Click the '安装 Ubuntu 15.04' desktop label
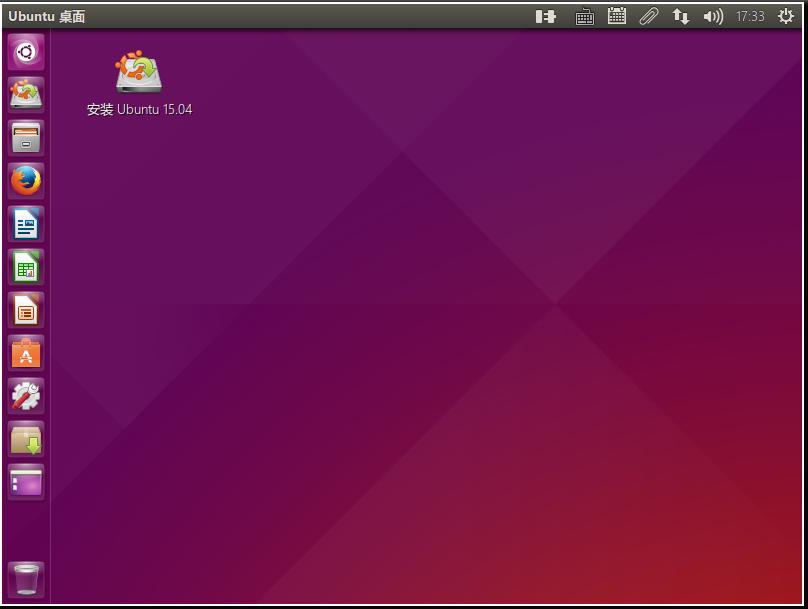The width and height of the screenshot is (808, 609). [x=139, y=109]
